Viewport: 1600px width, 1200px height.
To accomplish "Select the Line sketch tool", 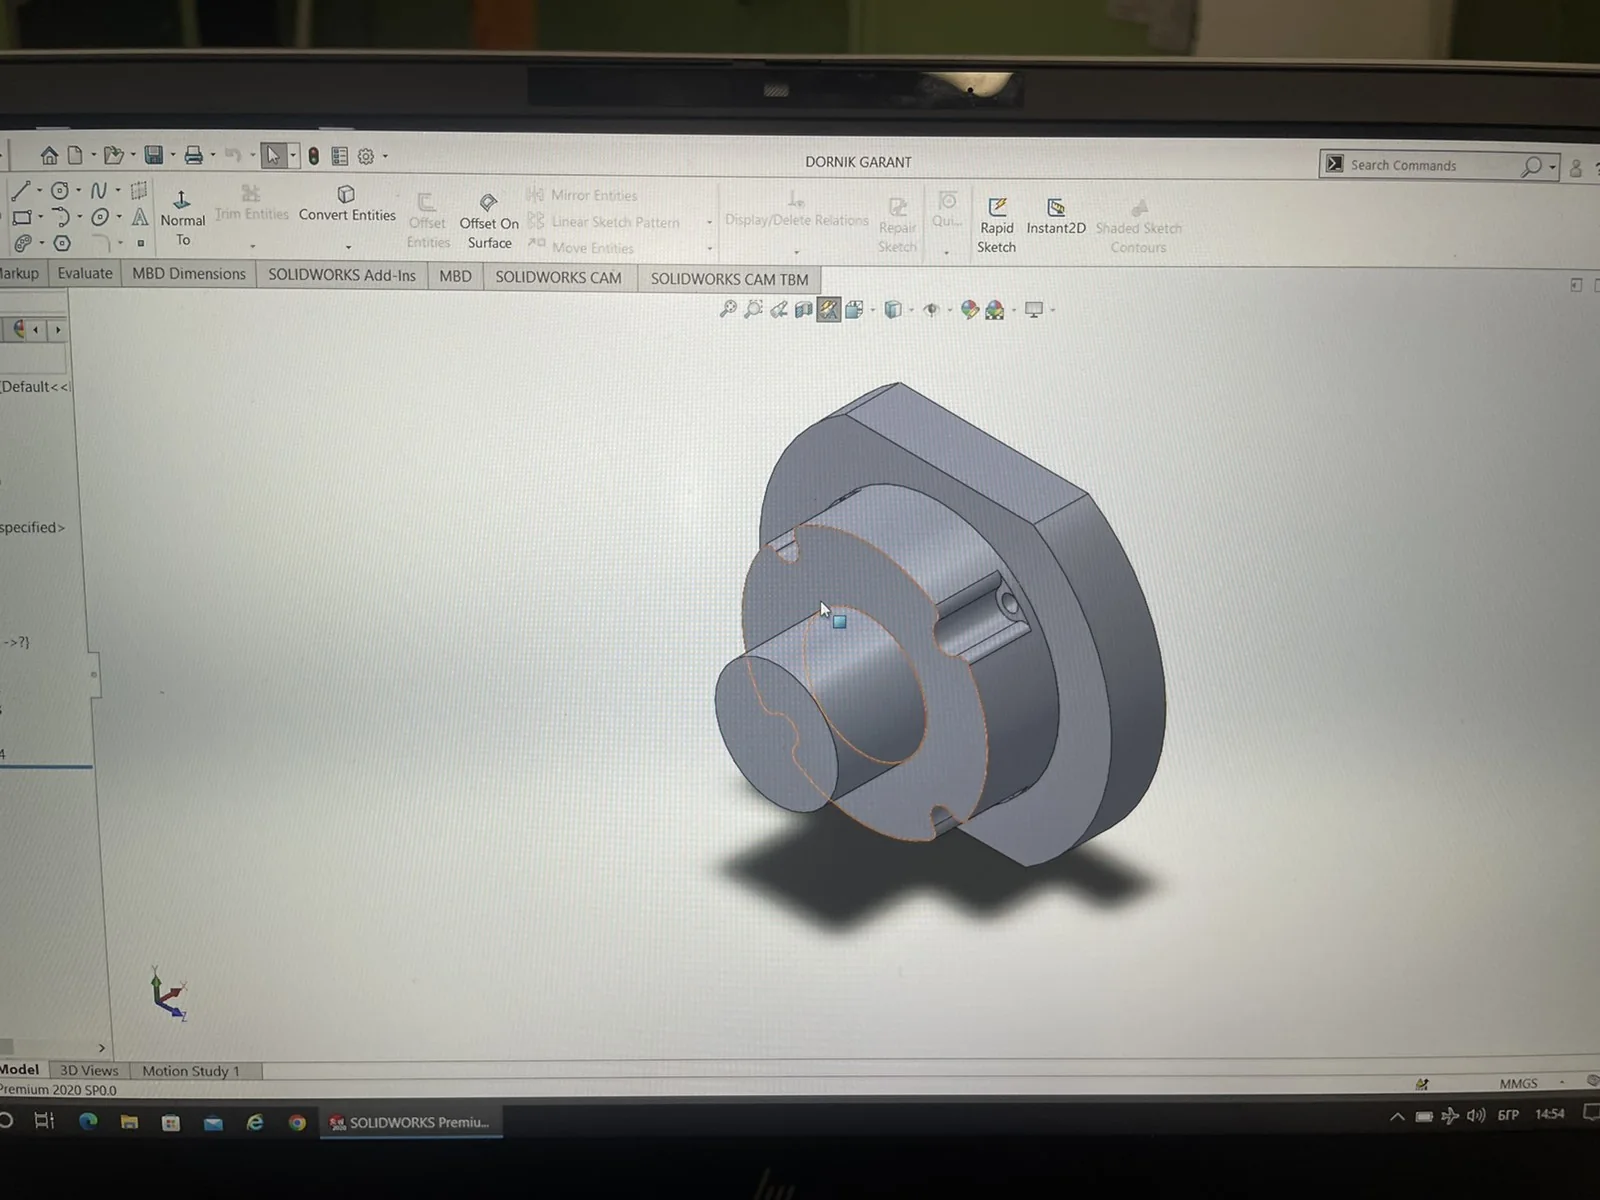I will click(x=21, y=190).
